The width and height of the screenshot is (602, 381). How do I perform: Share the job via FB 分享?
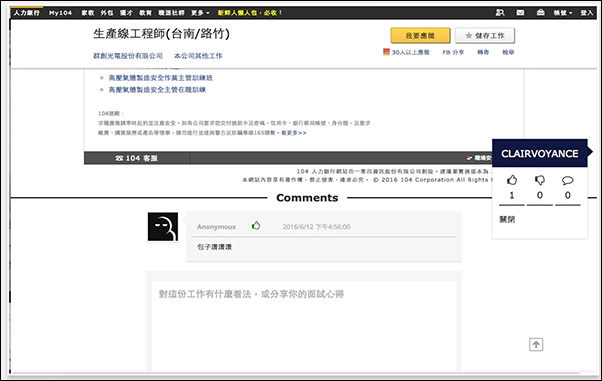[453, 52]
